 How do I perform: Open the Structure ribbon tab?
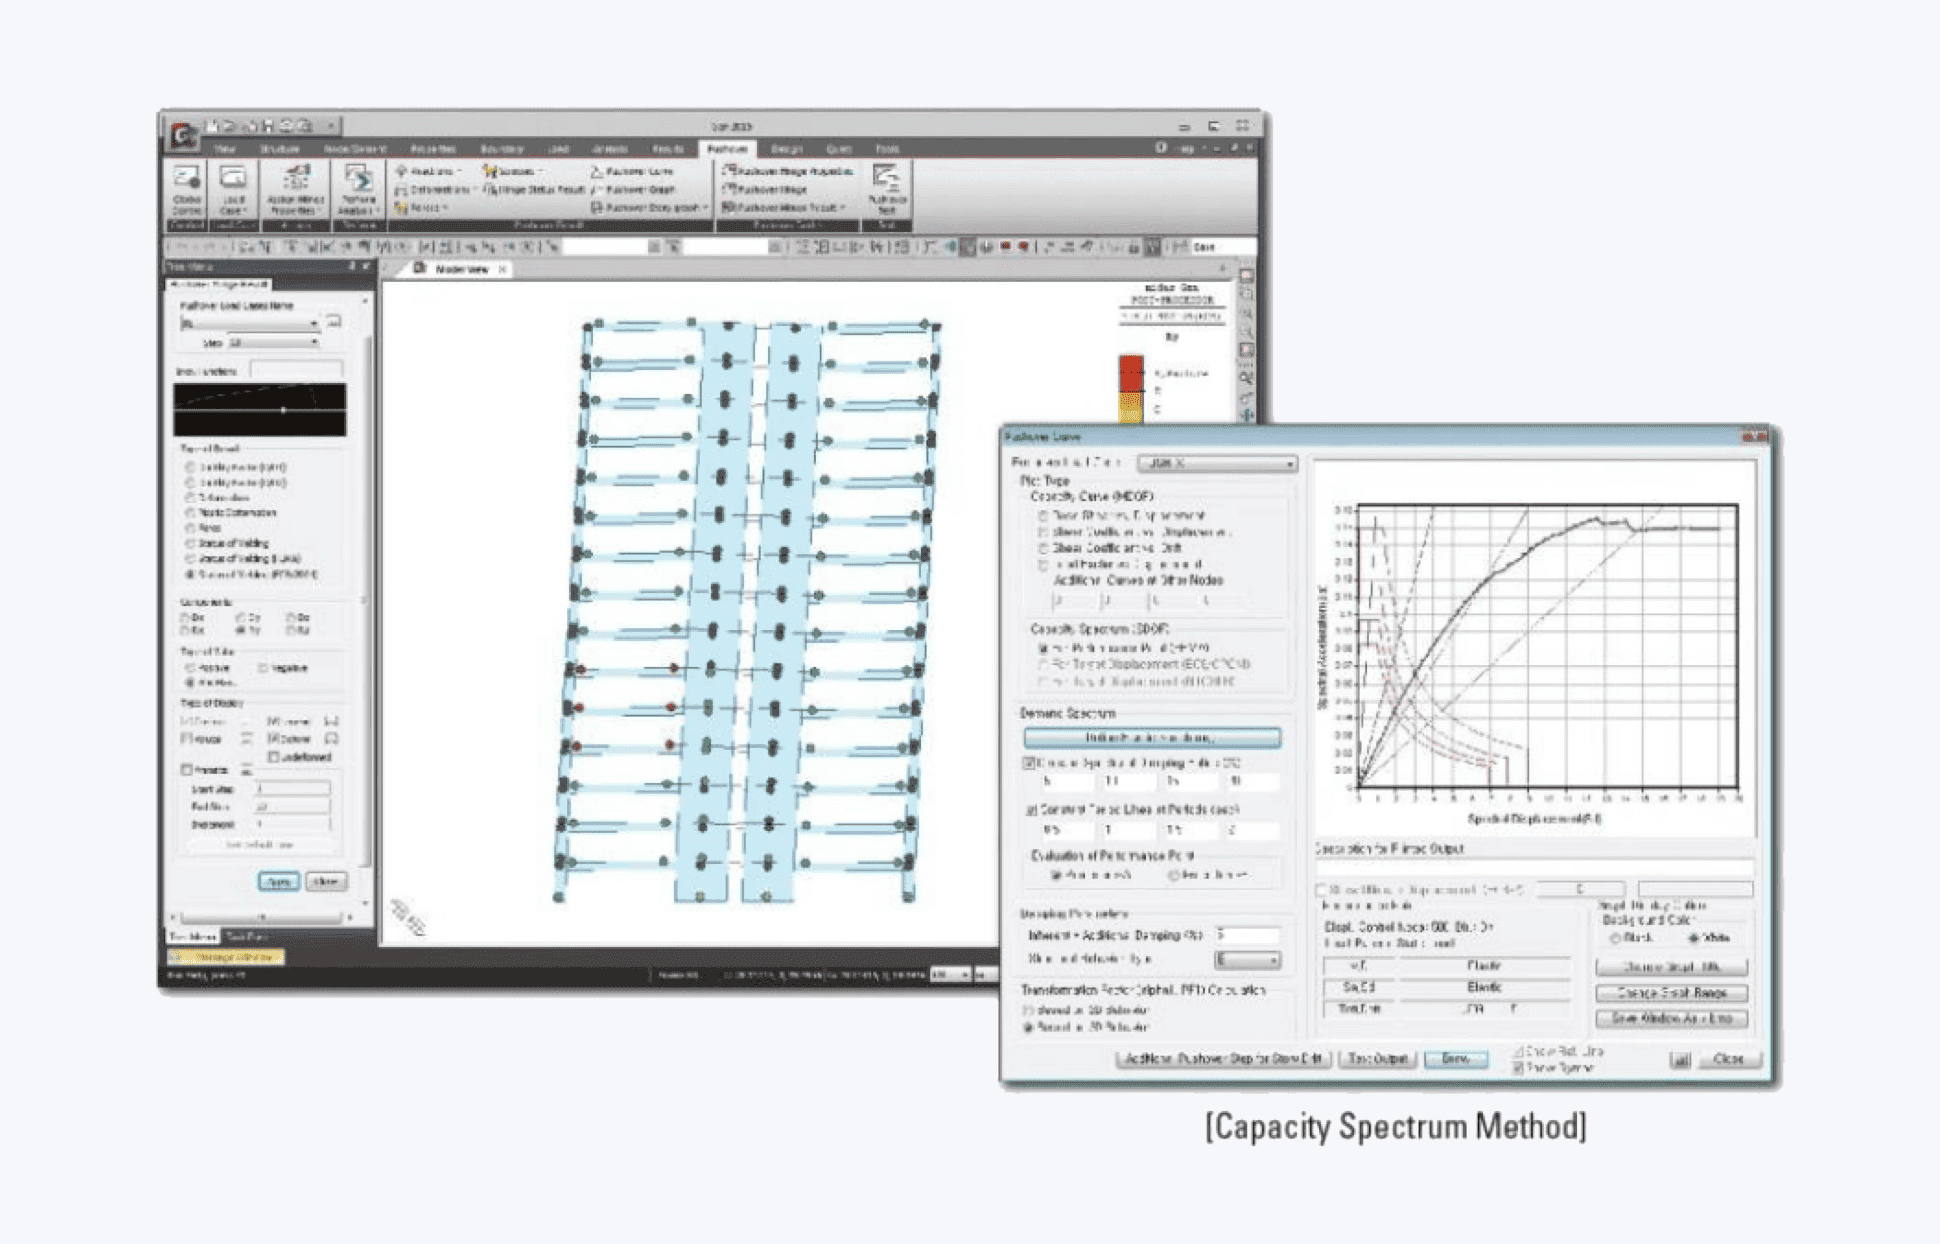(x=280, y=149)
